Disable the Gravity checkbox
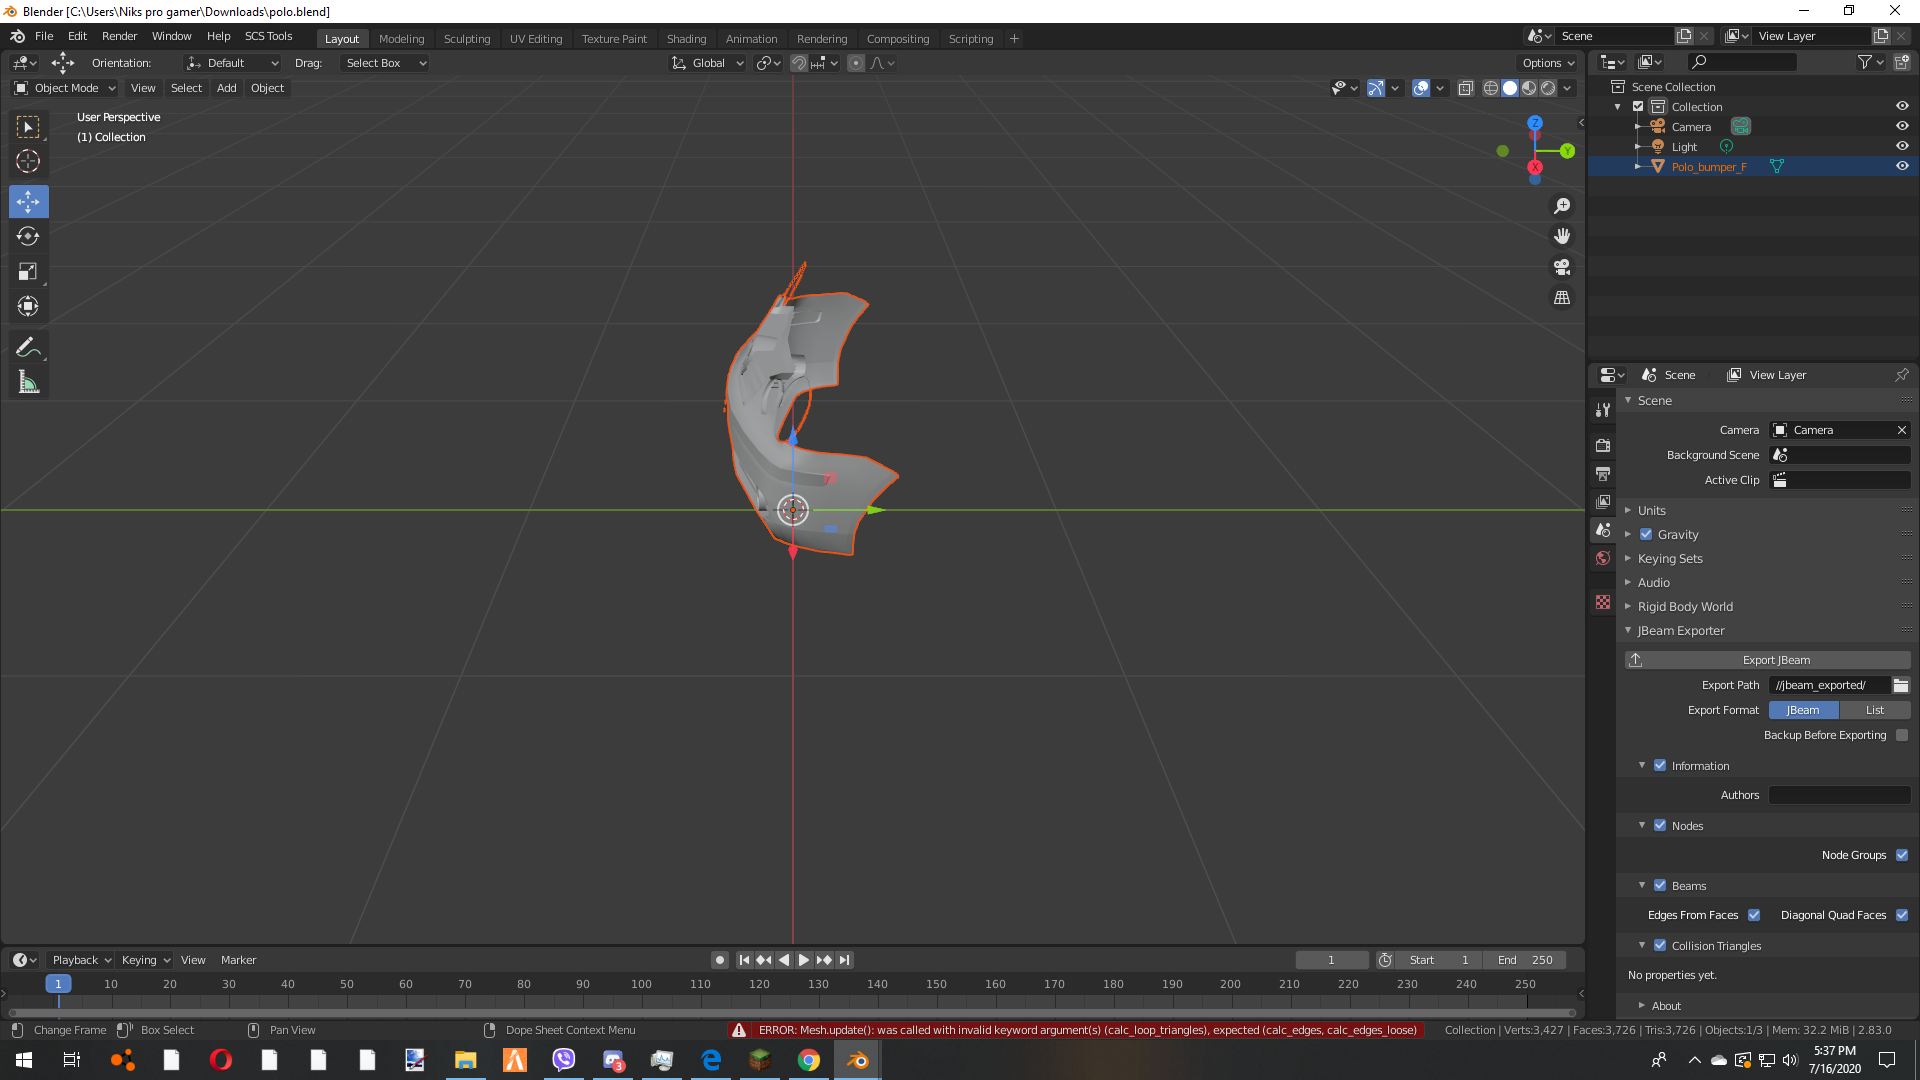Viewport: 1920px width, 1080px height. [1646, 534]
